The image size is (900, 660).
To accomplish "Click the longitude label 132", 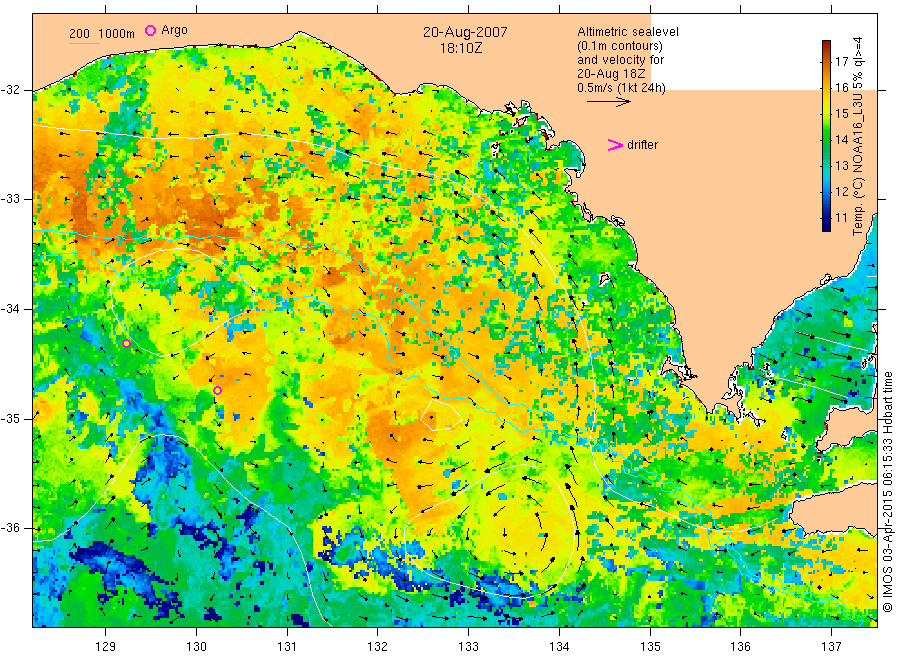I will point(378,647).
